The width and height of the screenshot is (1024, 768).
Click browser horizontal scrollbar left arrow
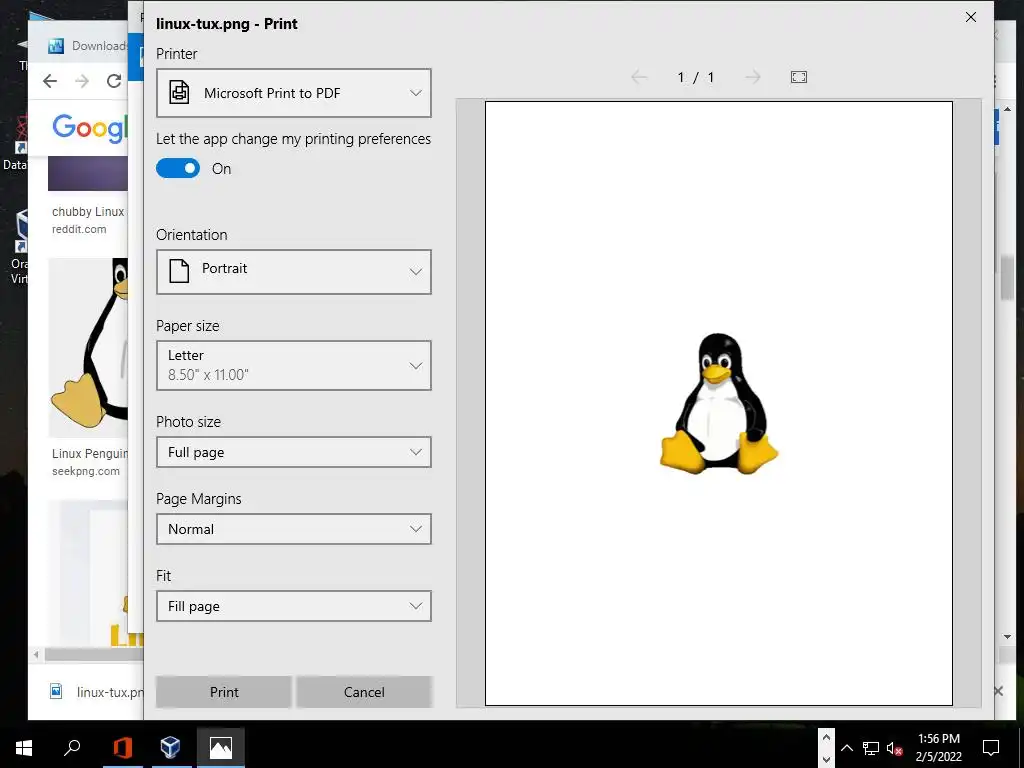pyautogui.click(x=36, y=654)
